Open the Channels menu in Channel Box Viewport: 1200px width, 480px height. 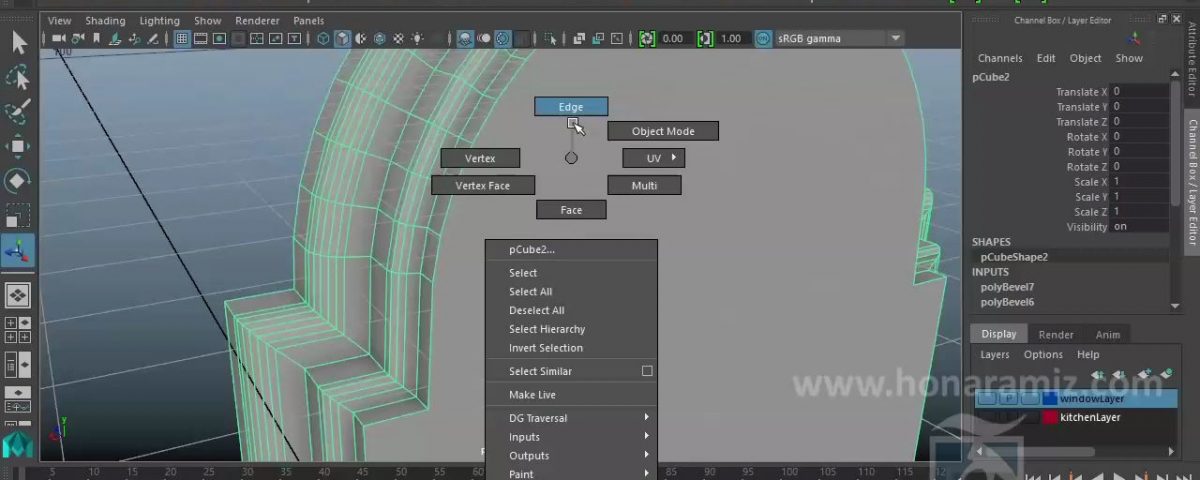[x=1000, y=58]
